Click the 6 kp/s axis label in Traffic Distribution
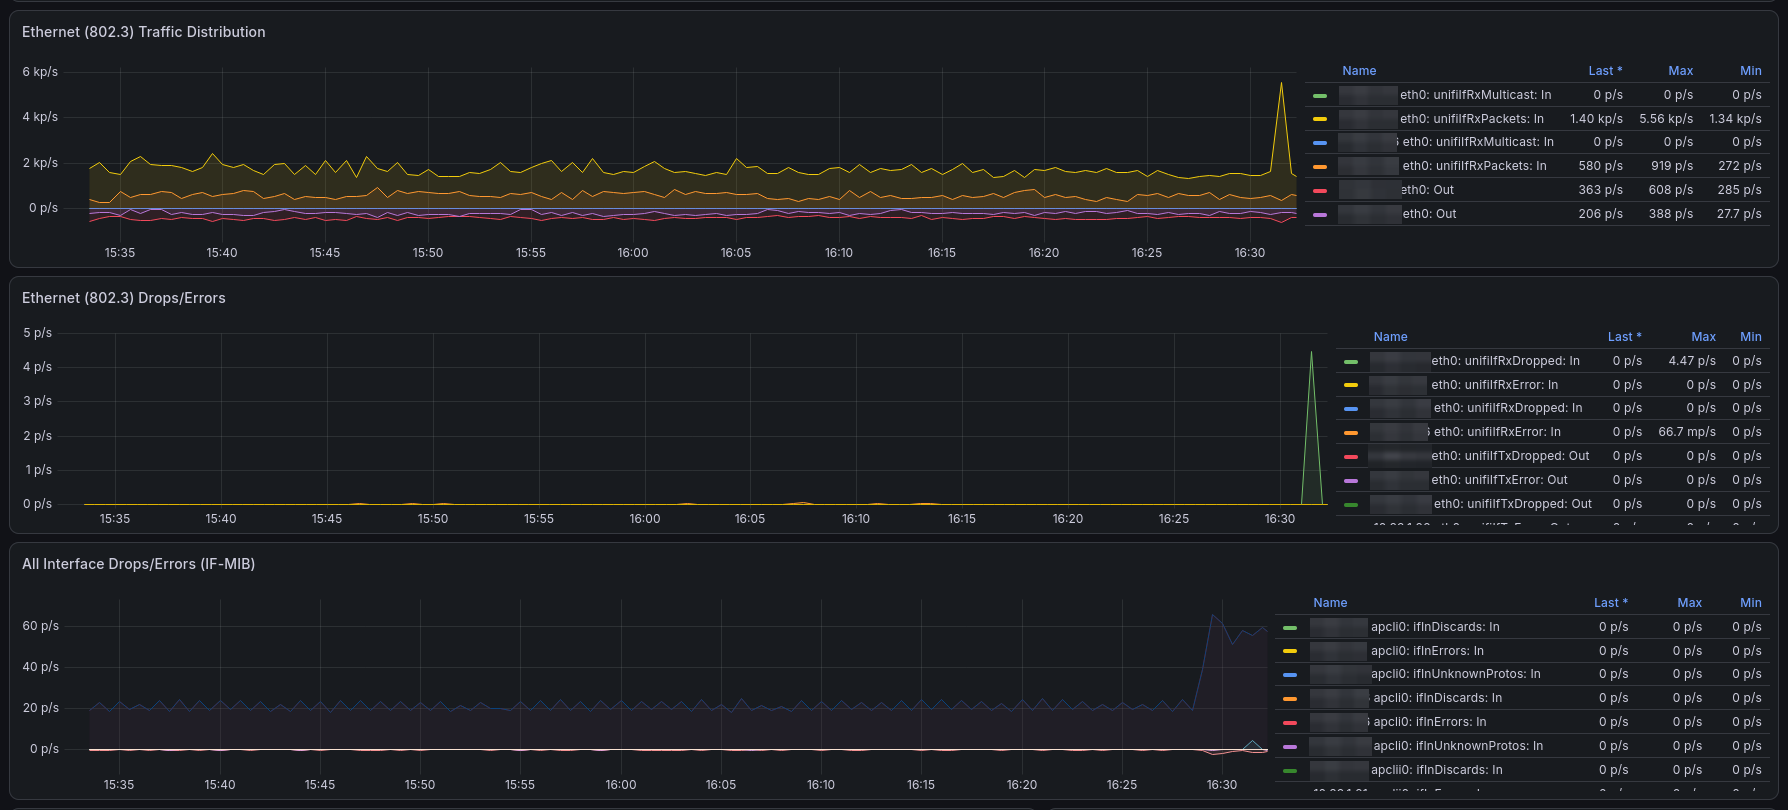 [x=40, y=72]
